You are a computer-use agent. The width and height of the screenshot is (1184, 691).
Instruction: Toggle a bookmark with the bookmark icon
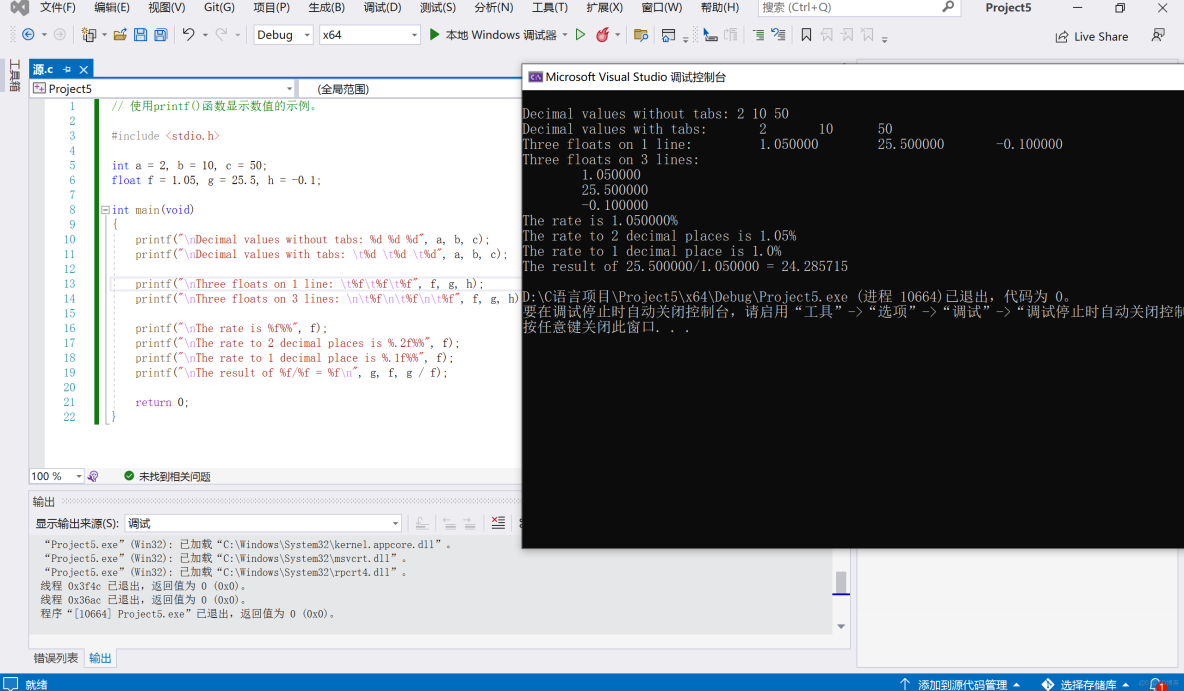pos(806,35)
